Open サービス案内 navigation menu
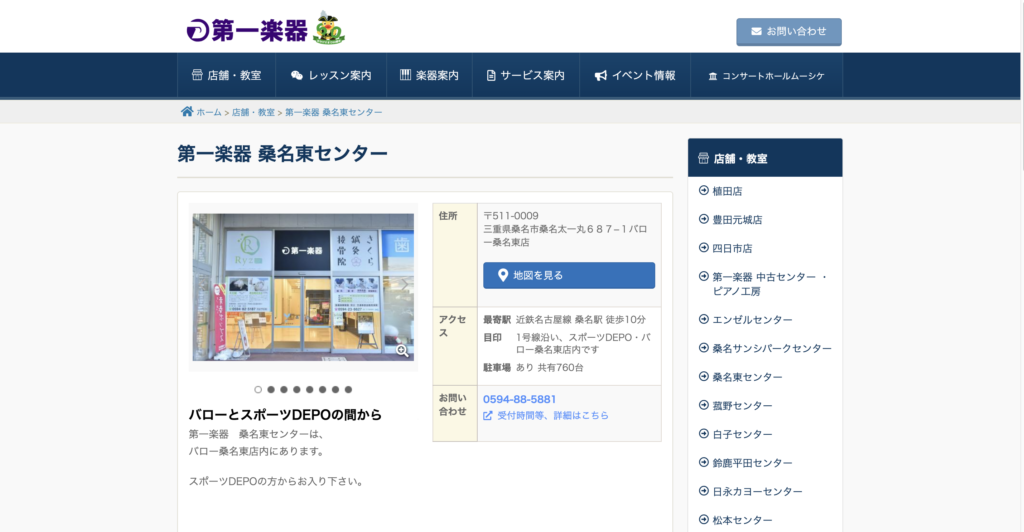 tap(525, 76)
